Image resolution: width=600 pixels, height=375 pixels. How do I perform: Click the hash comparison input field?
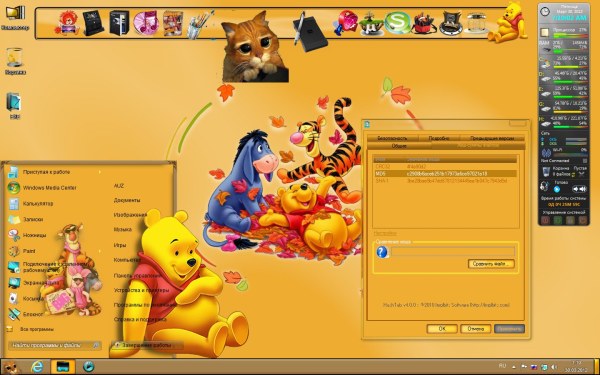tap(453, 251)
